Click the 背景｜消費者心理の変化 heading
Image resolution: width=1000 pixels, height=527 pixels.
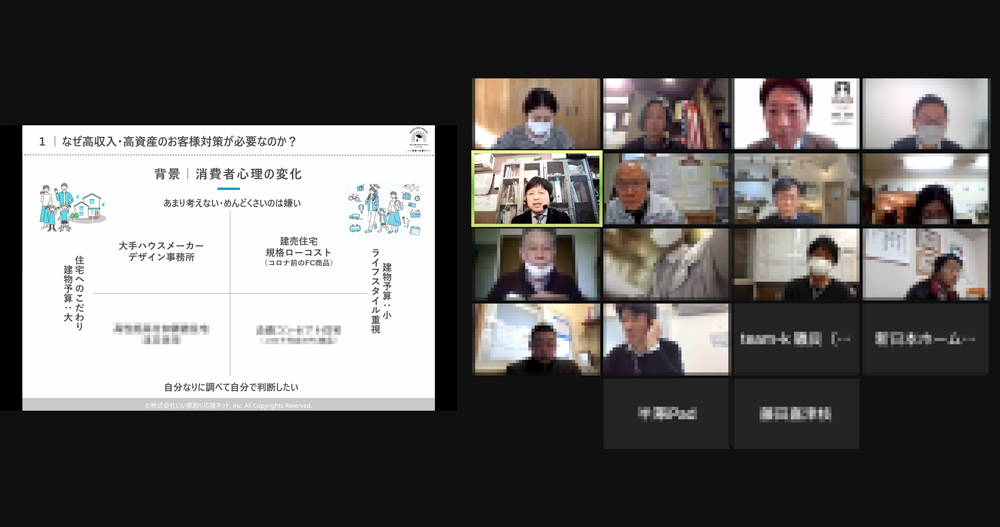[x=228, y=174]
